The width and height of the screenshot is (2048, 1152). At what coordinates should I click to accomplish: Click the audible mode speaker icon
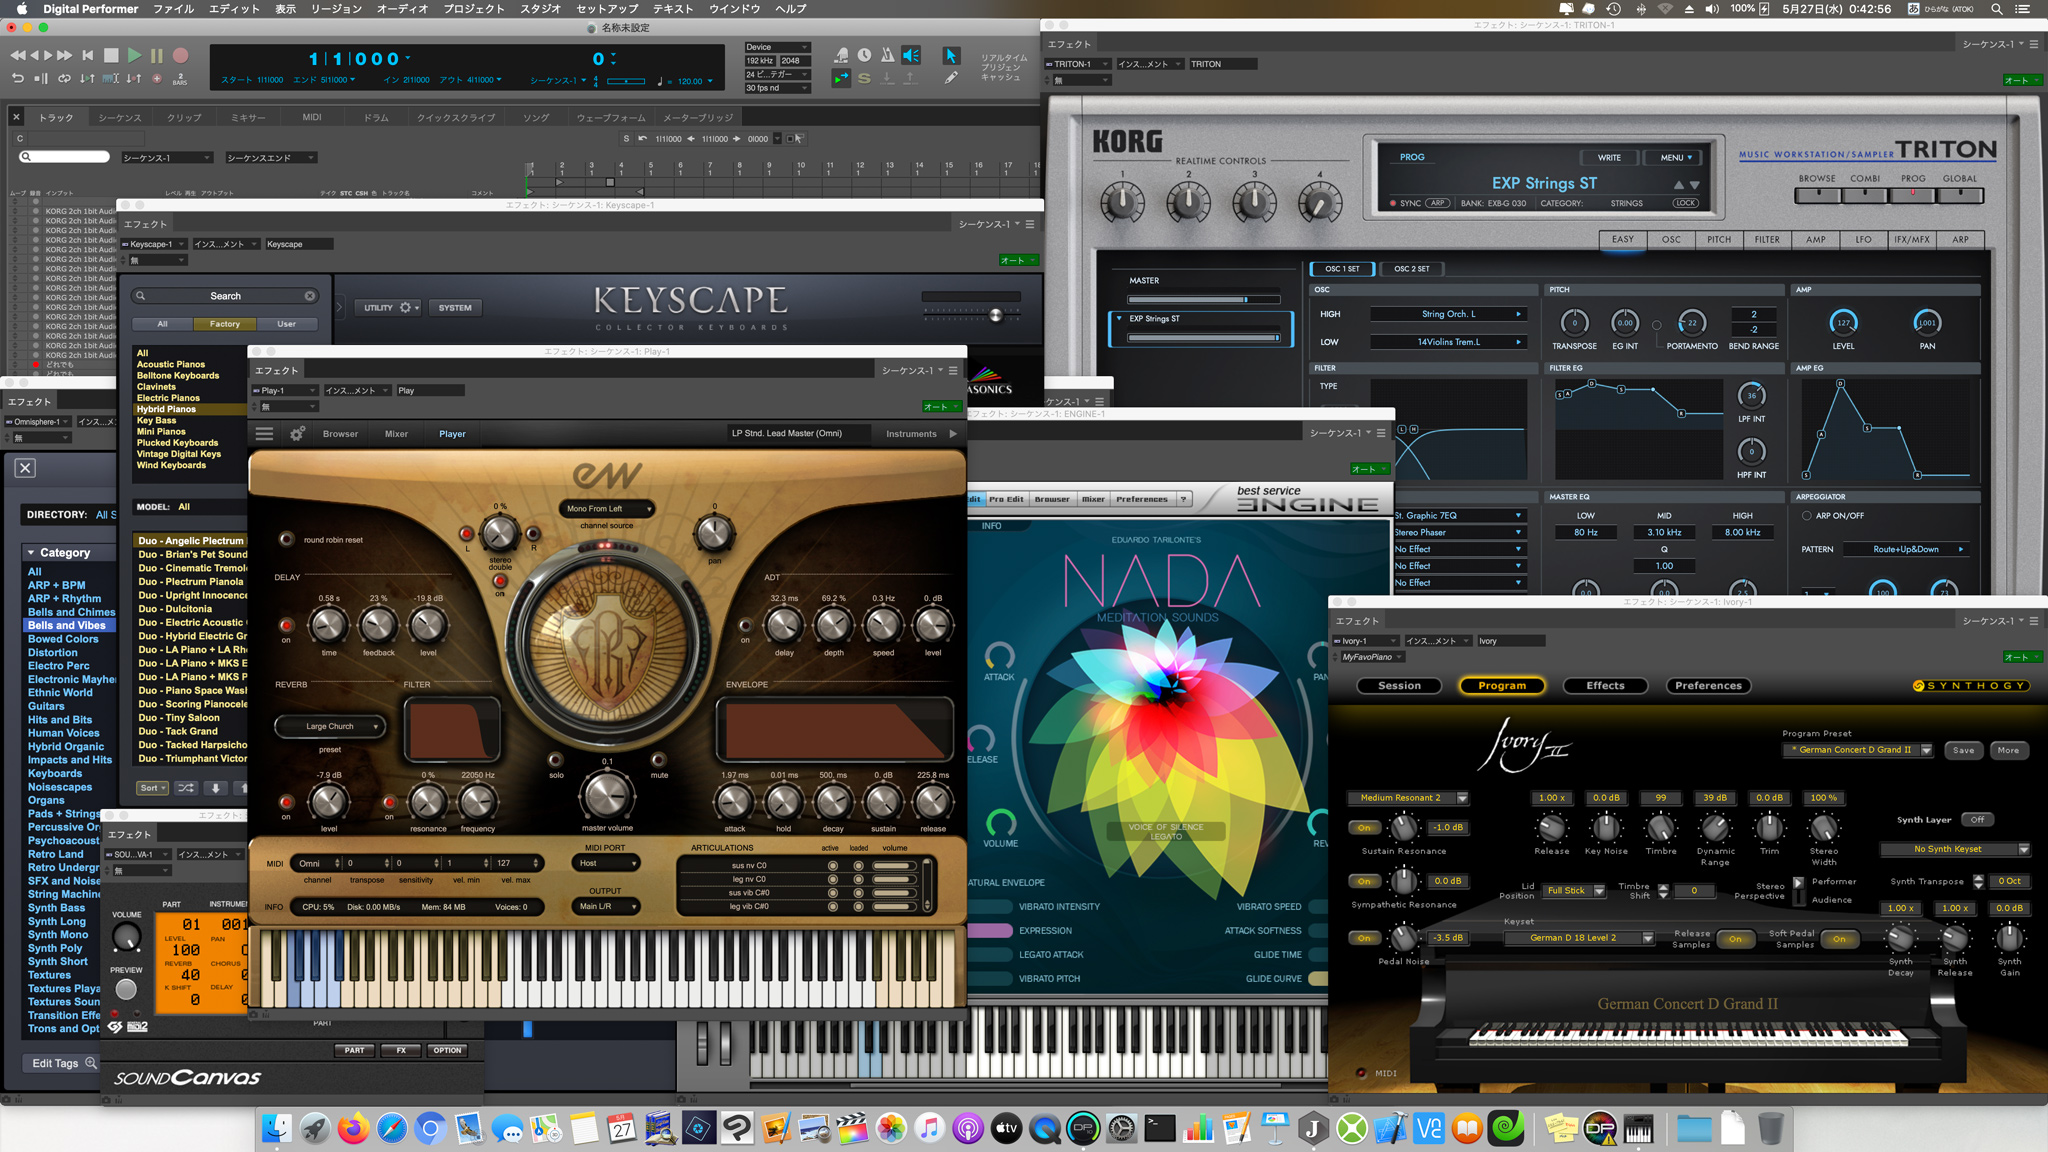(911, 56)
